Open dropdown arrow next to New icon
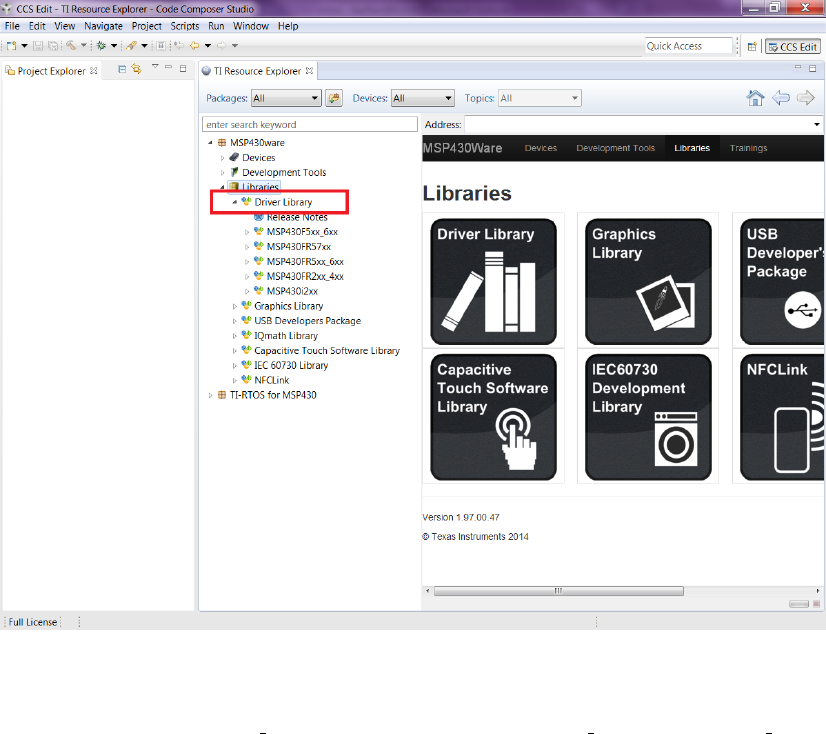826x734 pixels. tap(24, 45)
